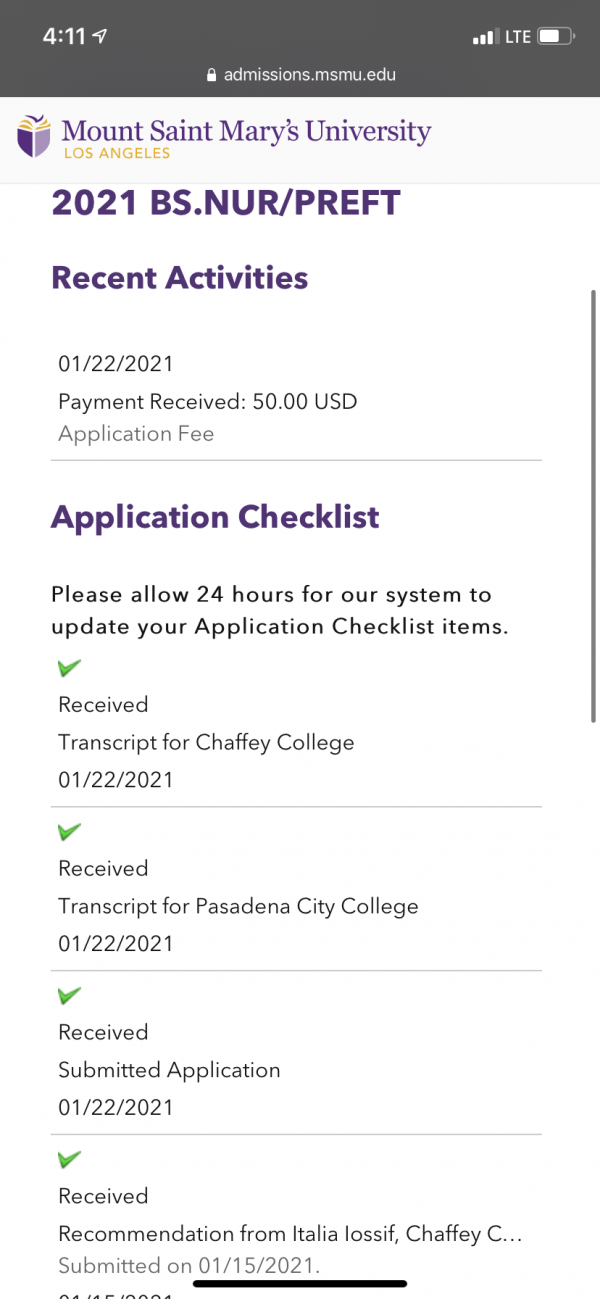Click green checkmark above Chaffey College transcript
The width and height of the screenshot is (600, 1299).
[x=69, y=667]
